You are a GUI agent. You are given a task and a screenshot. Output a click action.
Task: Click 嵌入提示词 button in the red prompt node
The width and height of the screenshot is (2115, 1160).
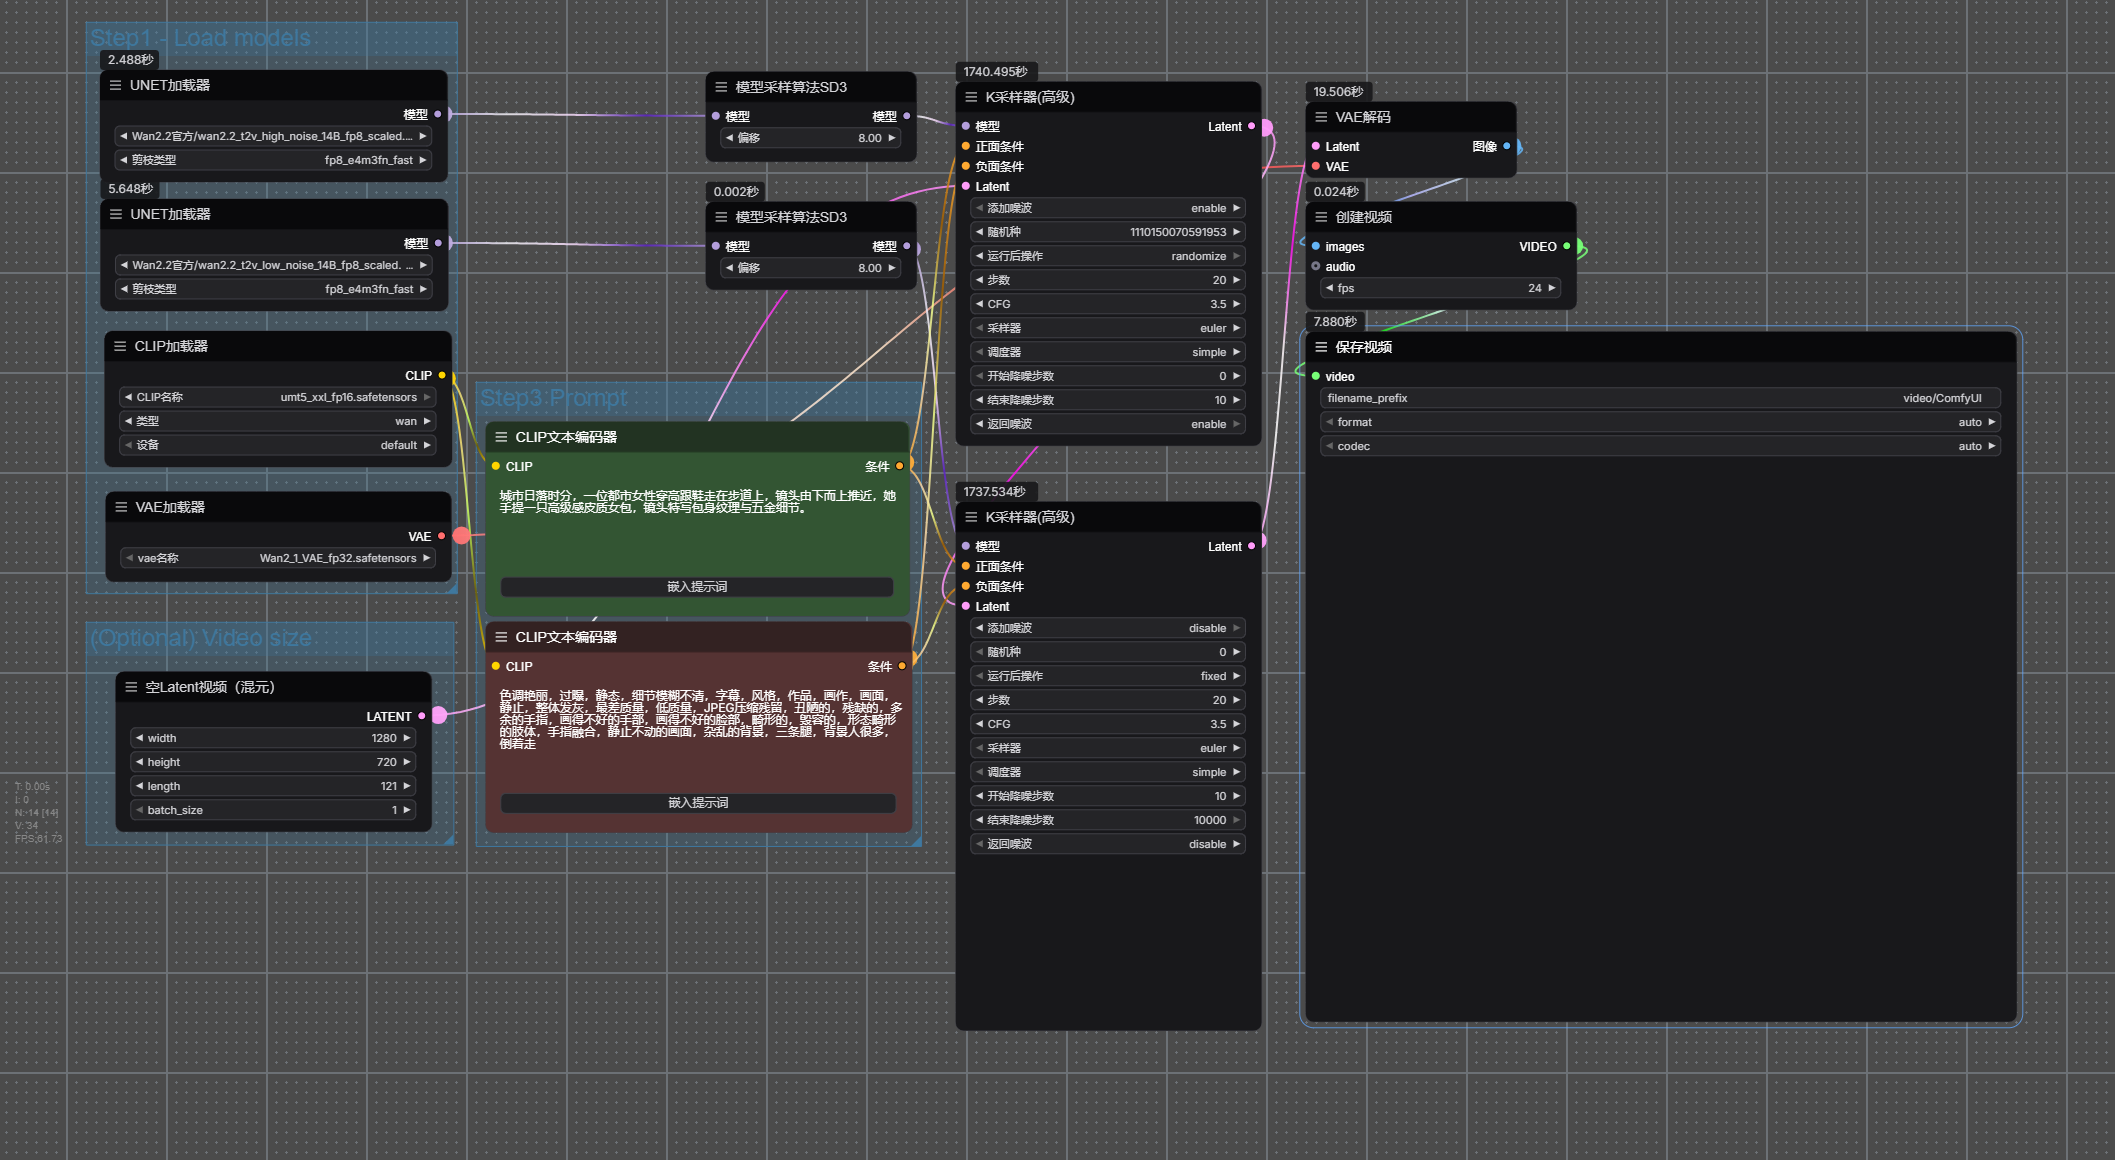(x=697, y=803)
